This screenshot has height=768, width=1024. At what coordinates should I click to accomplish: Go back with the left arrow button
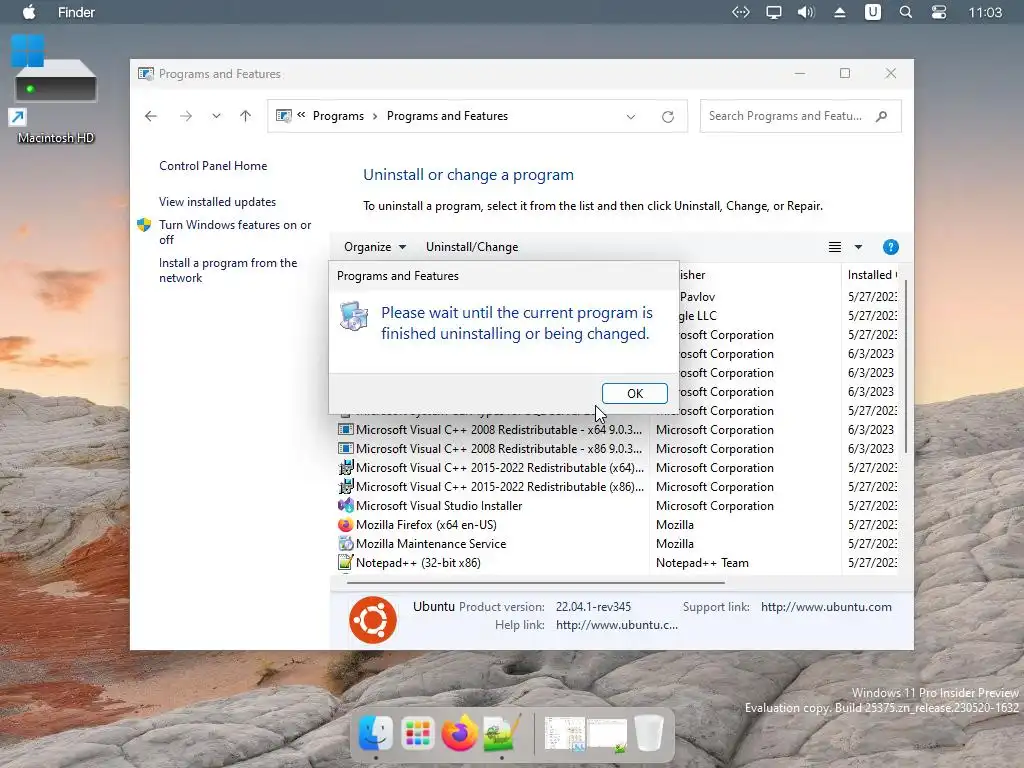(x=151, y=116)
